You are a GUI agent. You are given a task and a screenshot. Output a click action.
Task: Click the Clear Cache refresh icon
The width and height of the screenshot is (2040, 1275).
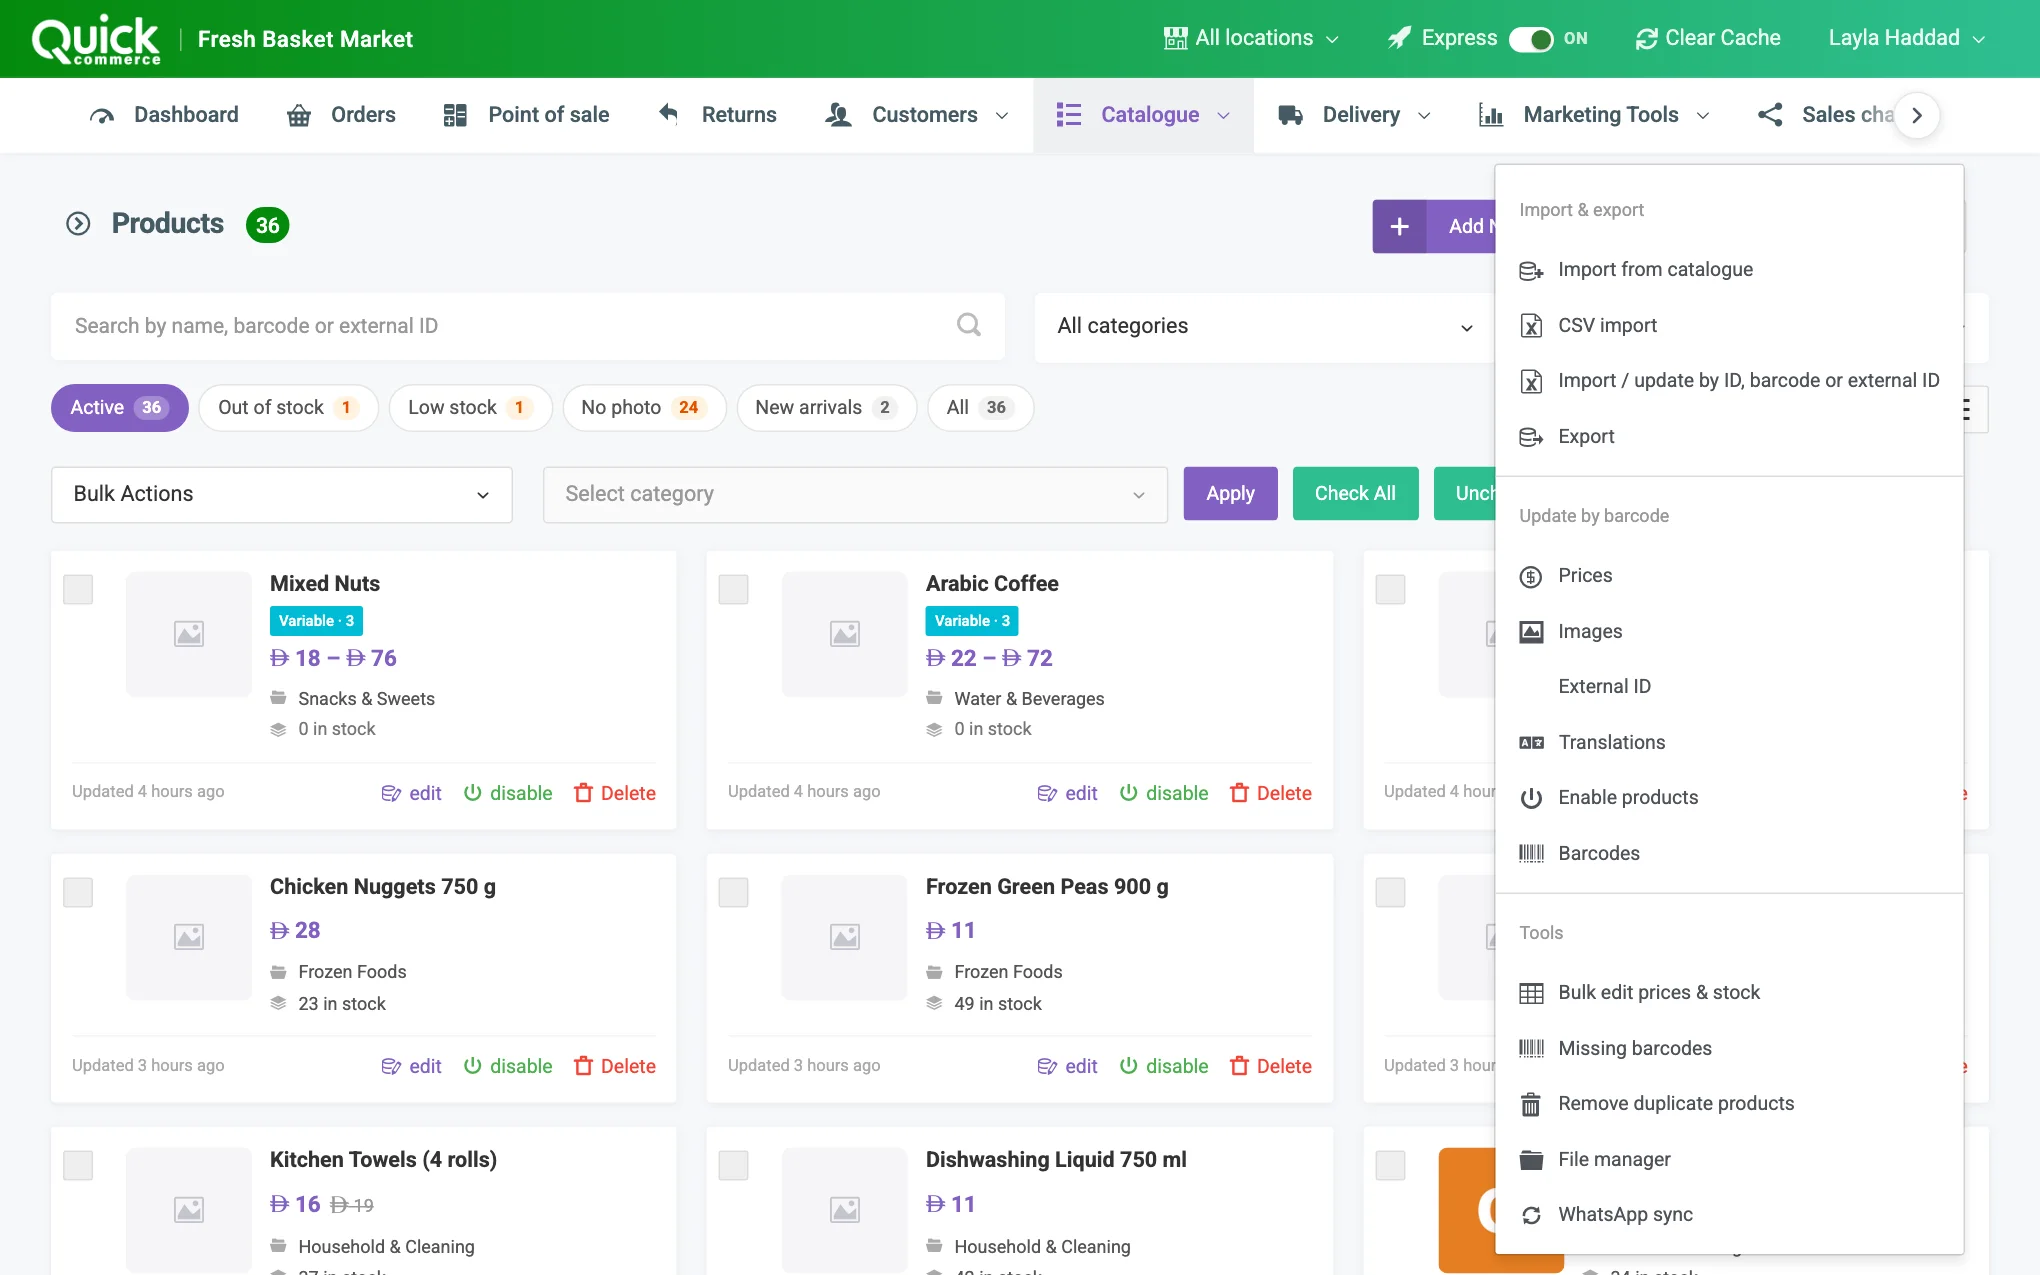pos(1646,39)
